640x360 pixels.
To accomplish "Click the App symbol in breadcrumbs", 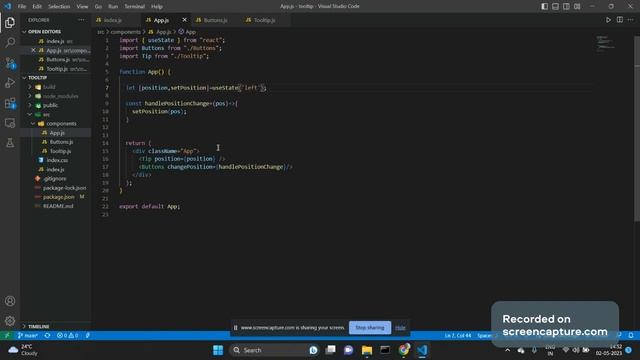I will (x=187, y=32).
